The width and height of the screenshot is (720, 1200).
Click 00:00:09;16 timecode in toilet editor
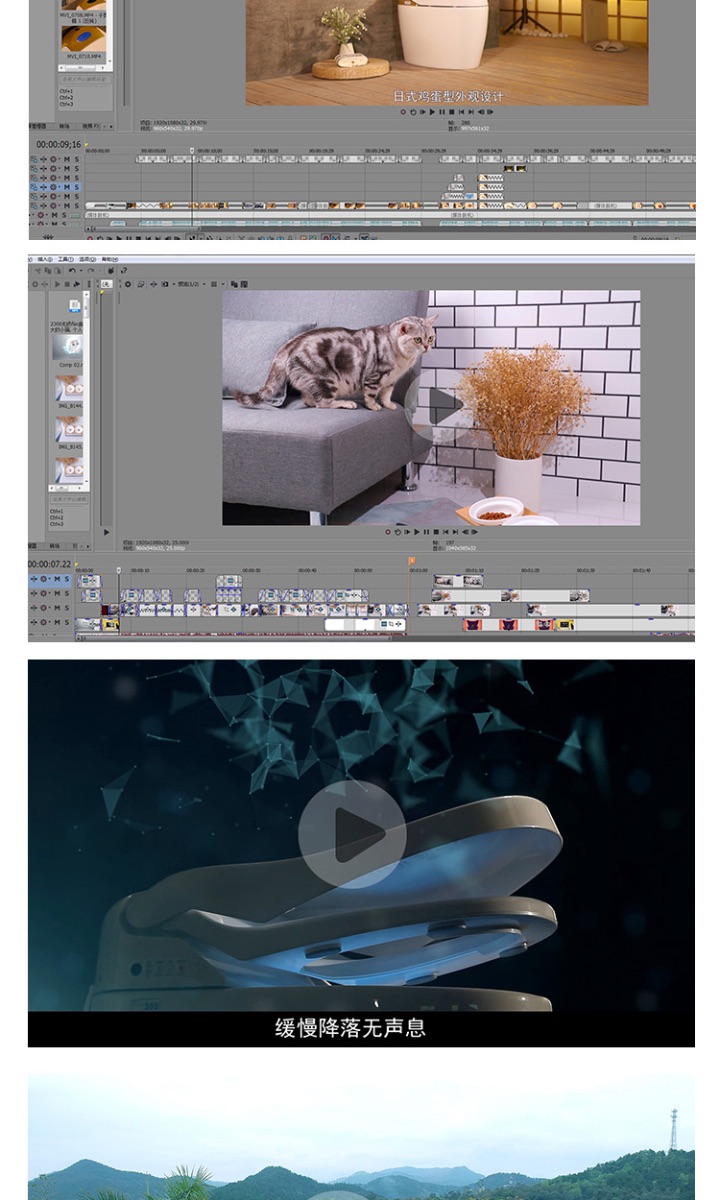tap(59, 144)
